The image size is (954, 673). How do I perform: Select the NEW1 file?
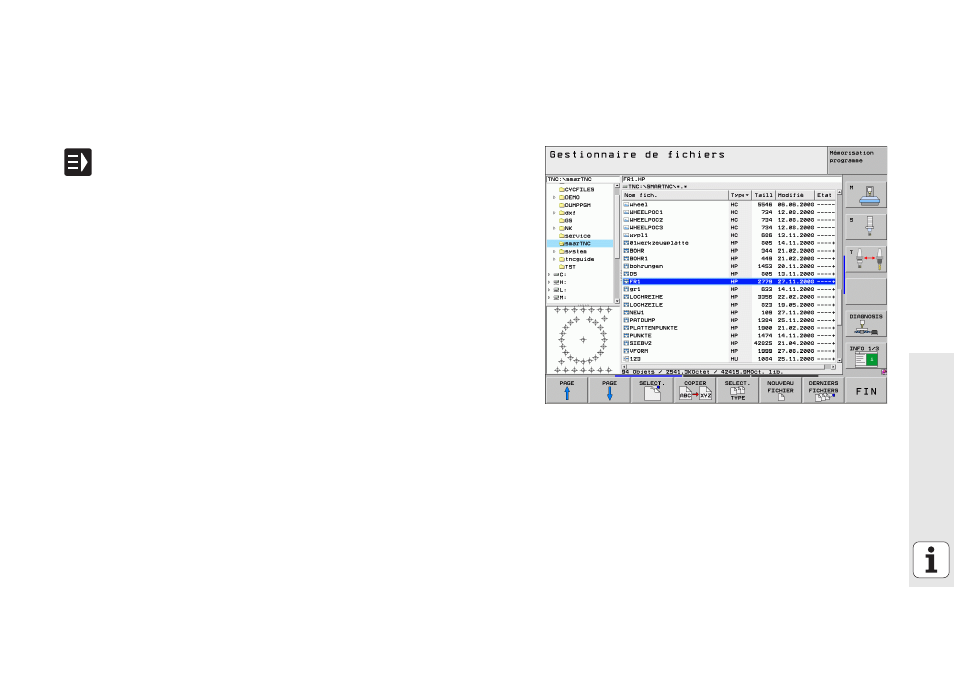(729, 313)
